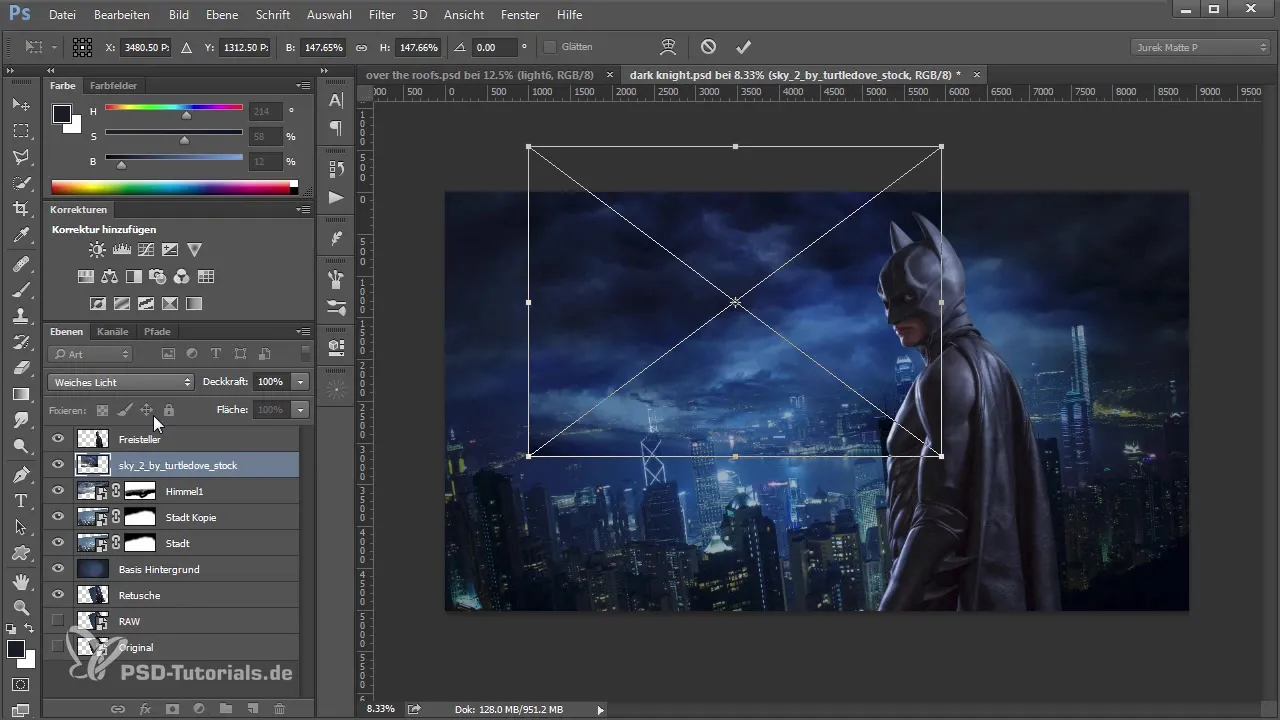The image size is (1280, 720).
Task: Add Brightness/Contrast adjustment
Action: (x=97, y=249)
